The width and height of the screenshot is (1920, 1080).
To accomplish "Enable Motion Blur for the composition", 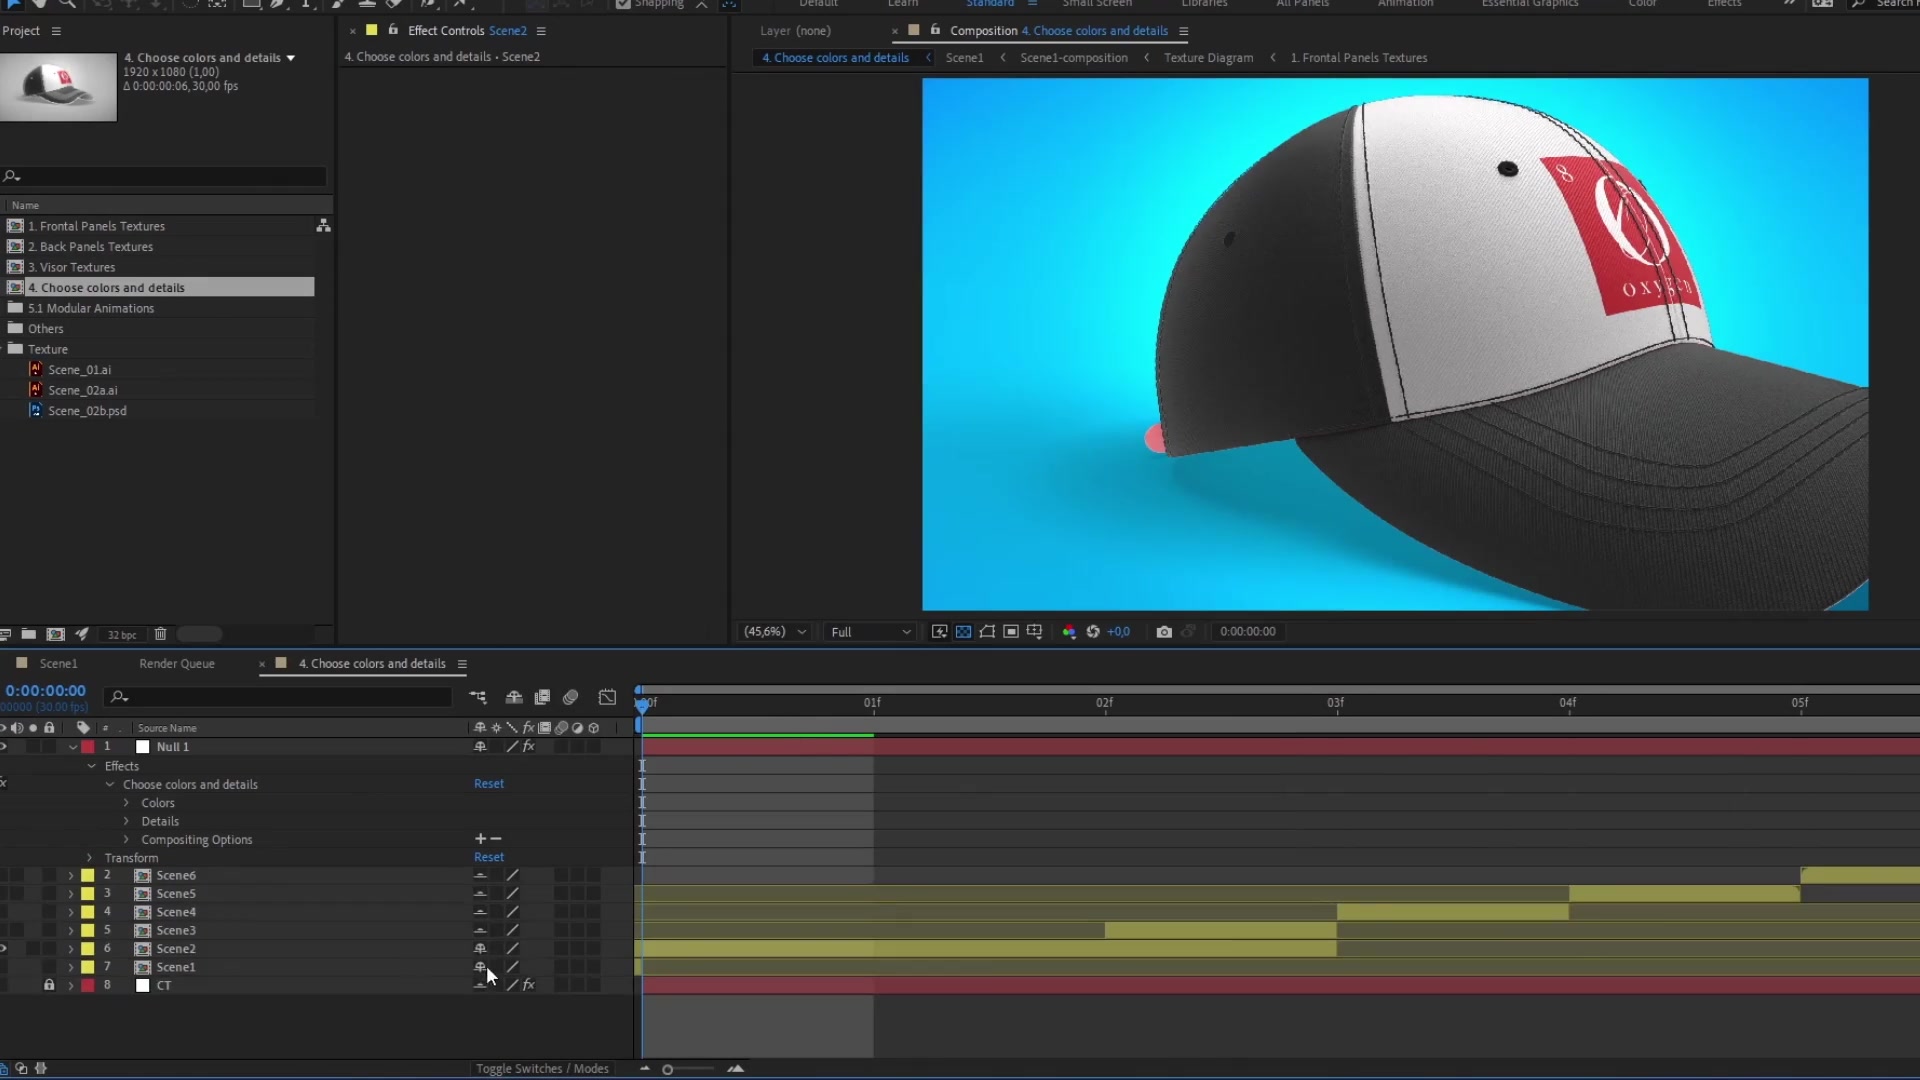I will point(569,697).
